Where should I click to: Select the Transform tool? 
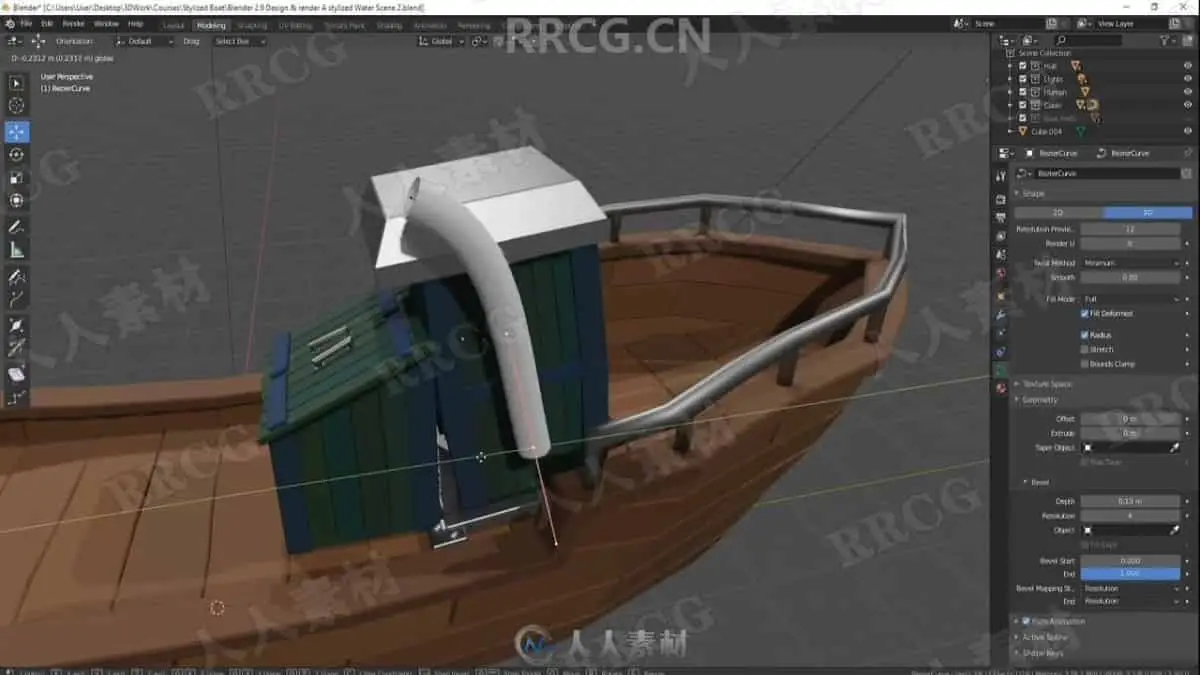point(17,200)
